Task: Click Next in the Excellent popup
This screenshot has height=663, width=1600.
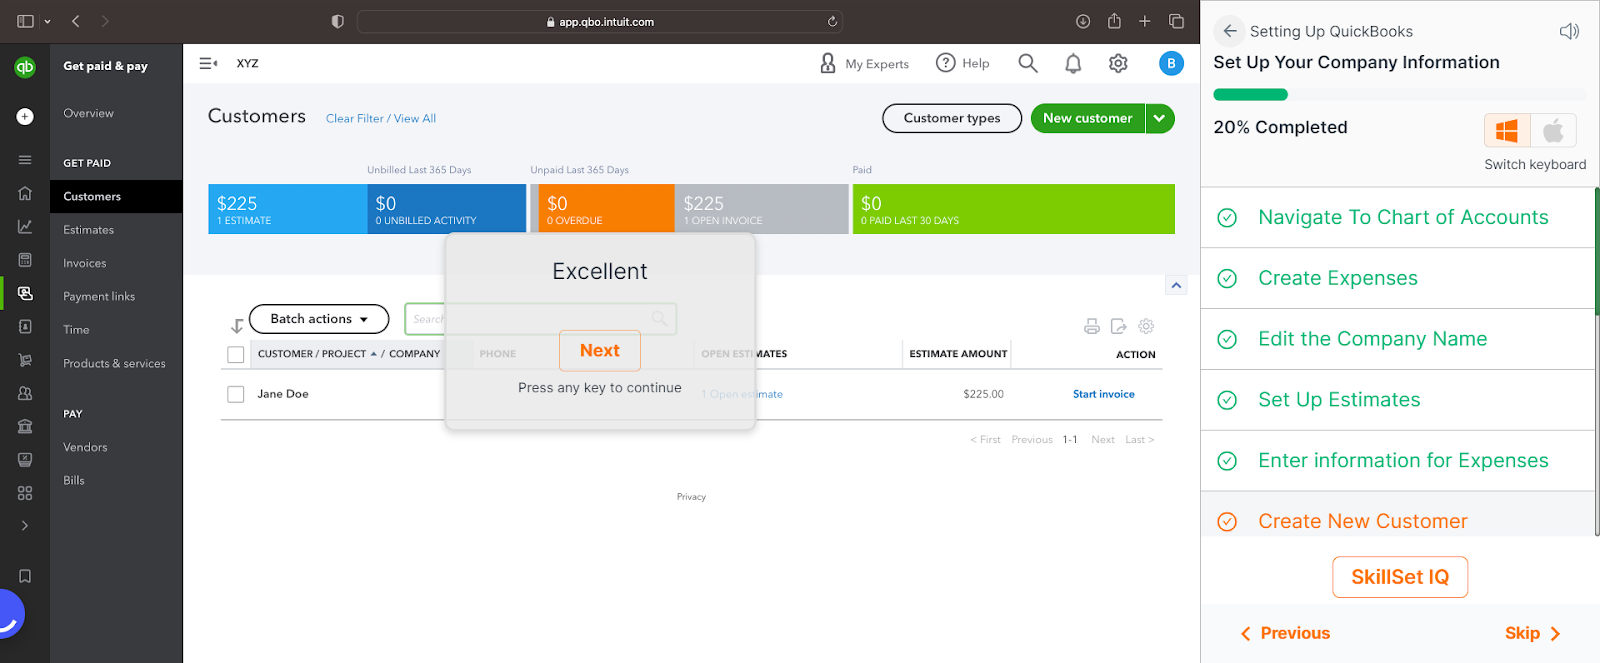Action: (x=600, y=351)
